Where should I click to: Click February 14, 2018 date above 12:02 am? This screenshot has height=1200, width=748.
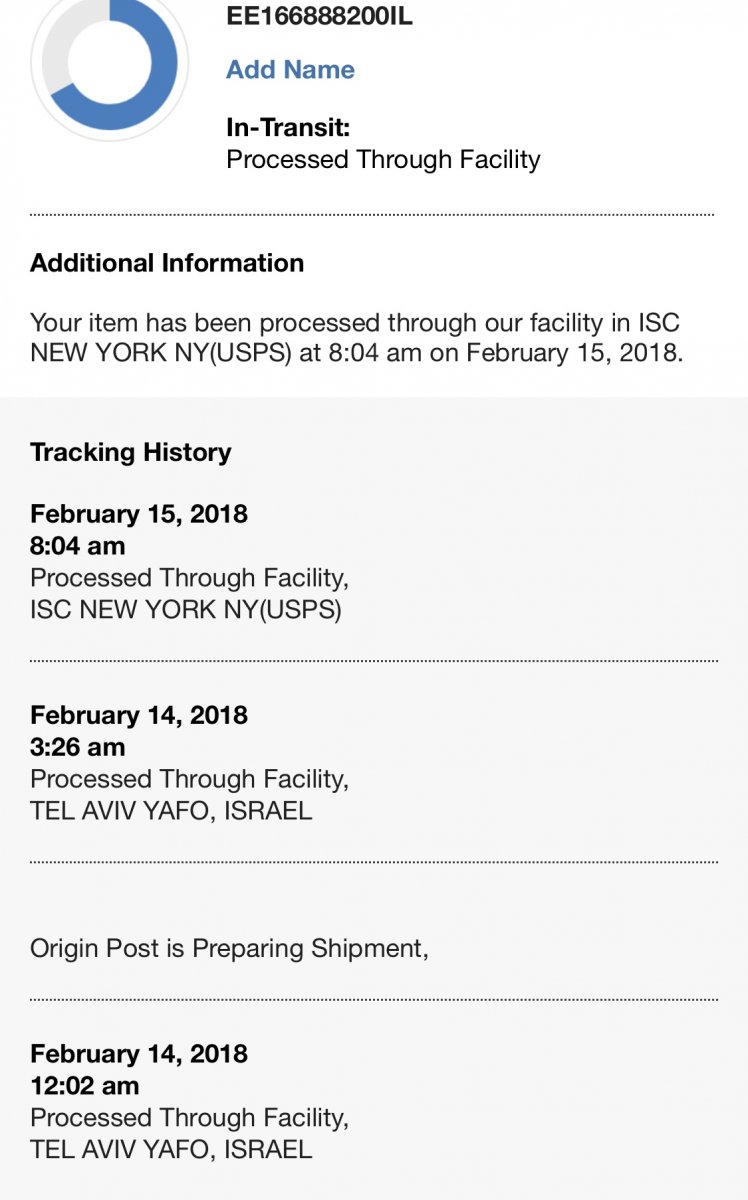point(139,1054)
